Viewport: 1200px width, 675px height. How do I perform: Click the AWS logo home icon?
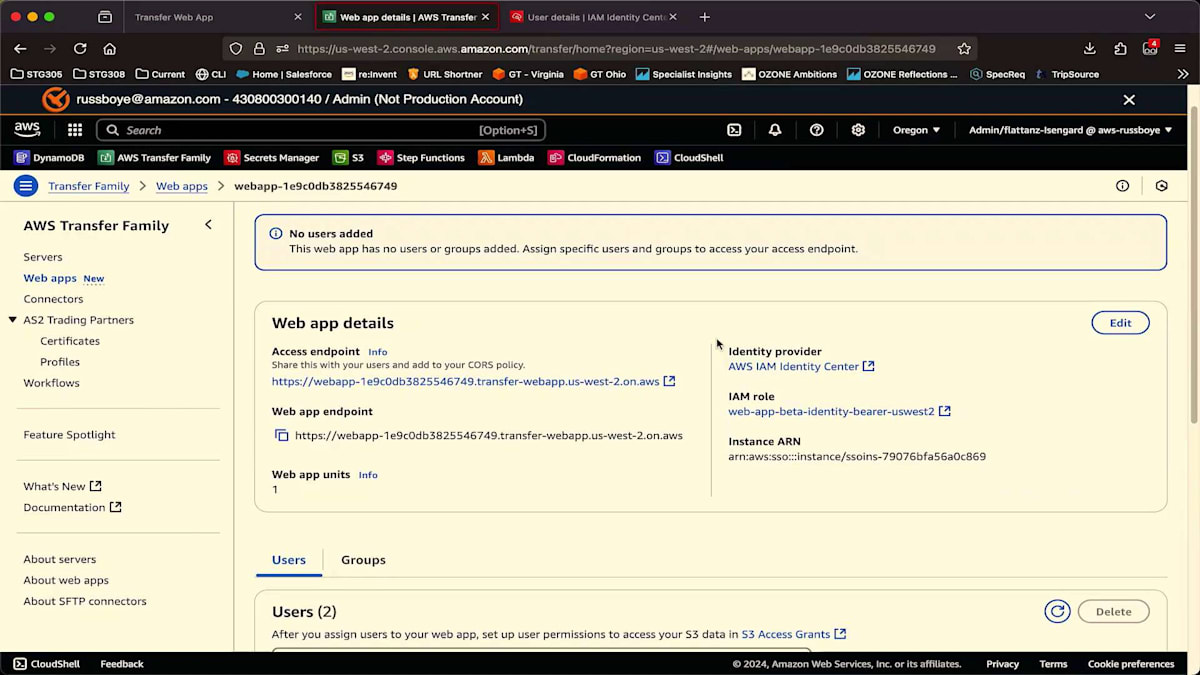pos(27,130)
